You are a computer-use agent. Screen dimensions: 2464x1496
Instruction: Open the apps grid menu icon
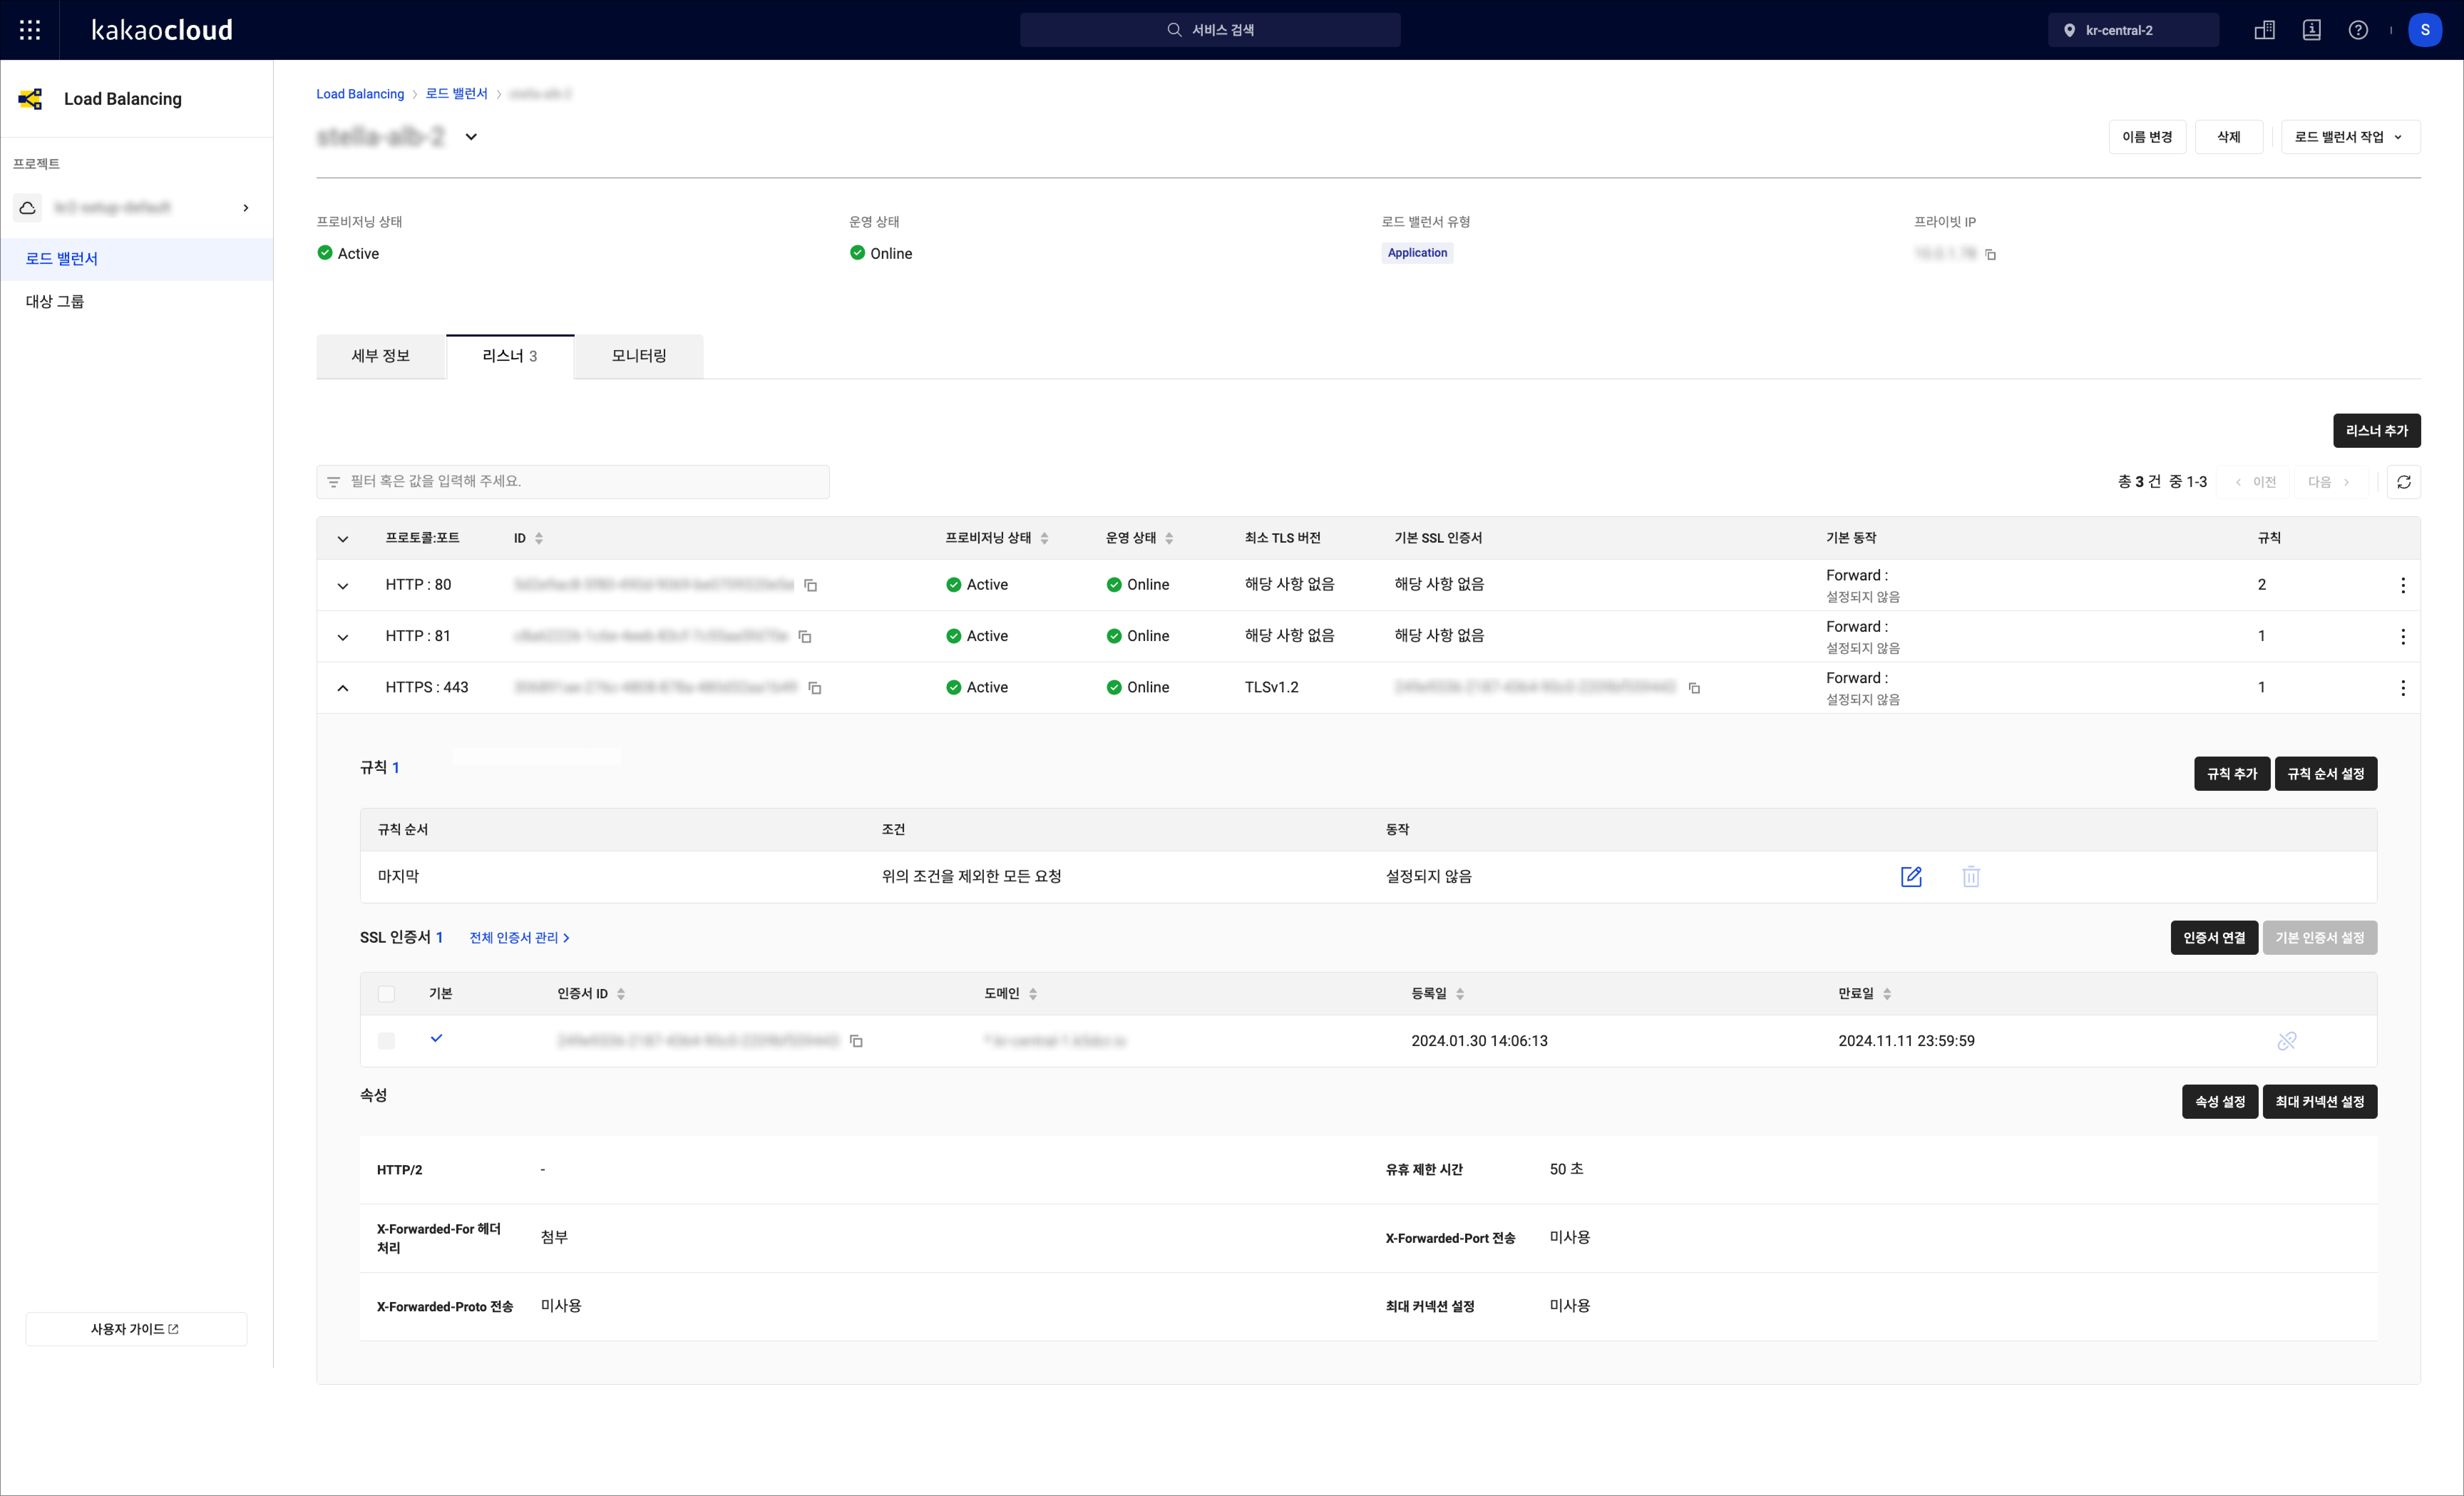click(x=30, y=30)
